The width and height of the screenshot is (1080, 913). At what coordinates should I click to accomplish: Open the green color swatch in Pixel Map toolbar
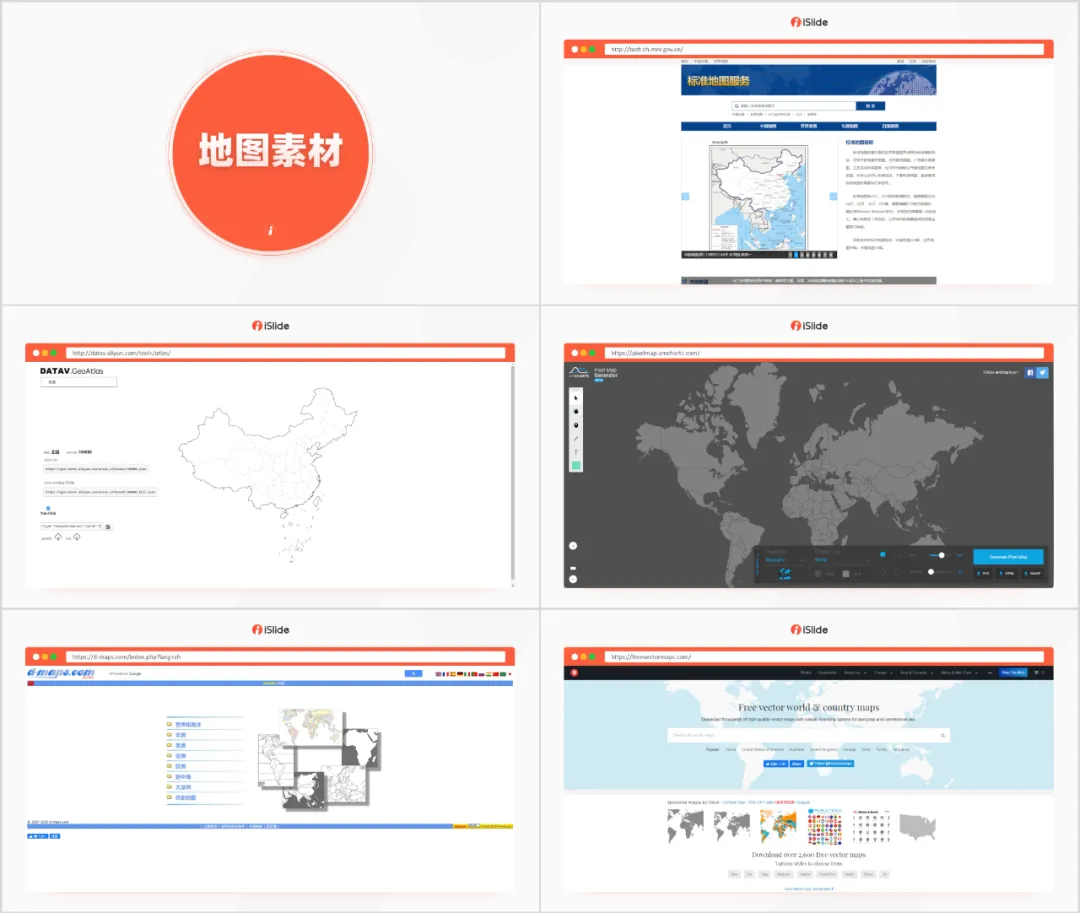(x=576, y=466)
